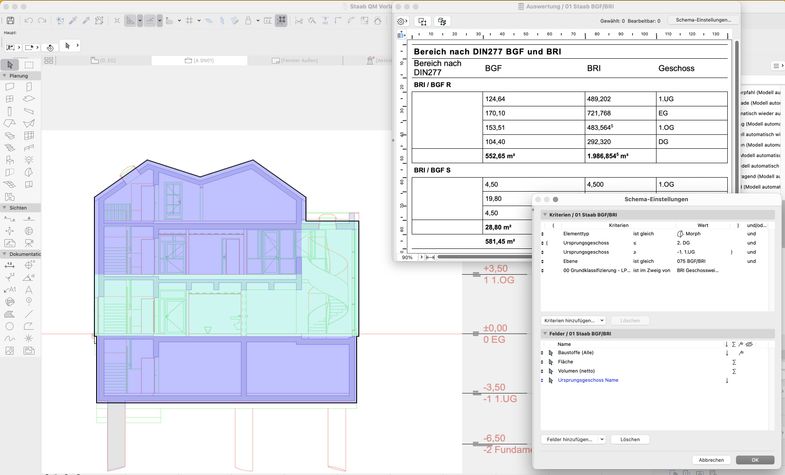Choose the pipette parameter pick-up tool
The width and height of the screenshot is (785, 475).
coord(72,20)
